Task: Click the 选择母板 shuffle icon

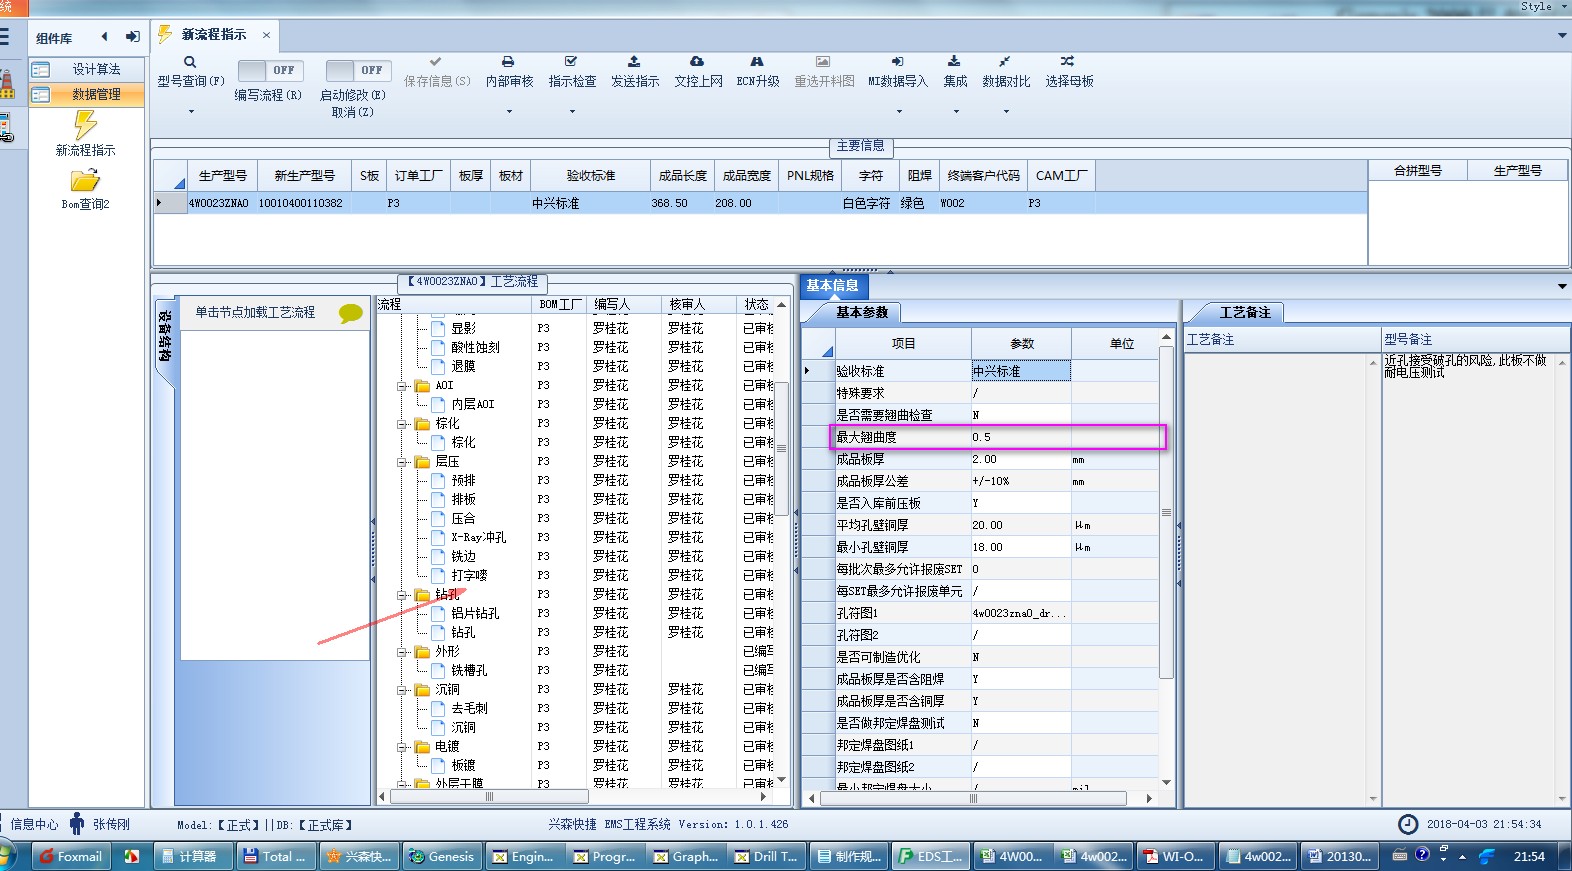Action: (x=1068, y=62)
